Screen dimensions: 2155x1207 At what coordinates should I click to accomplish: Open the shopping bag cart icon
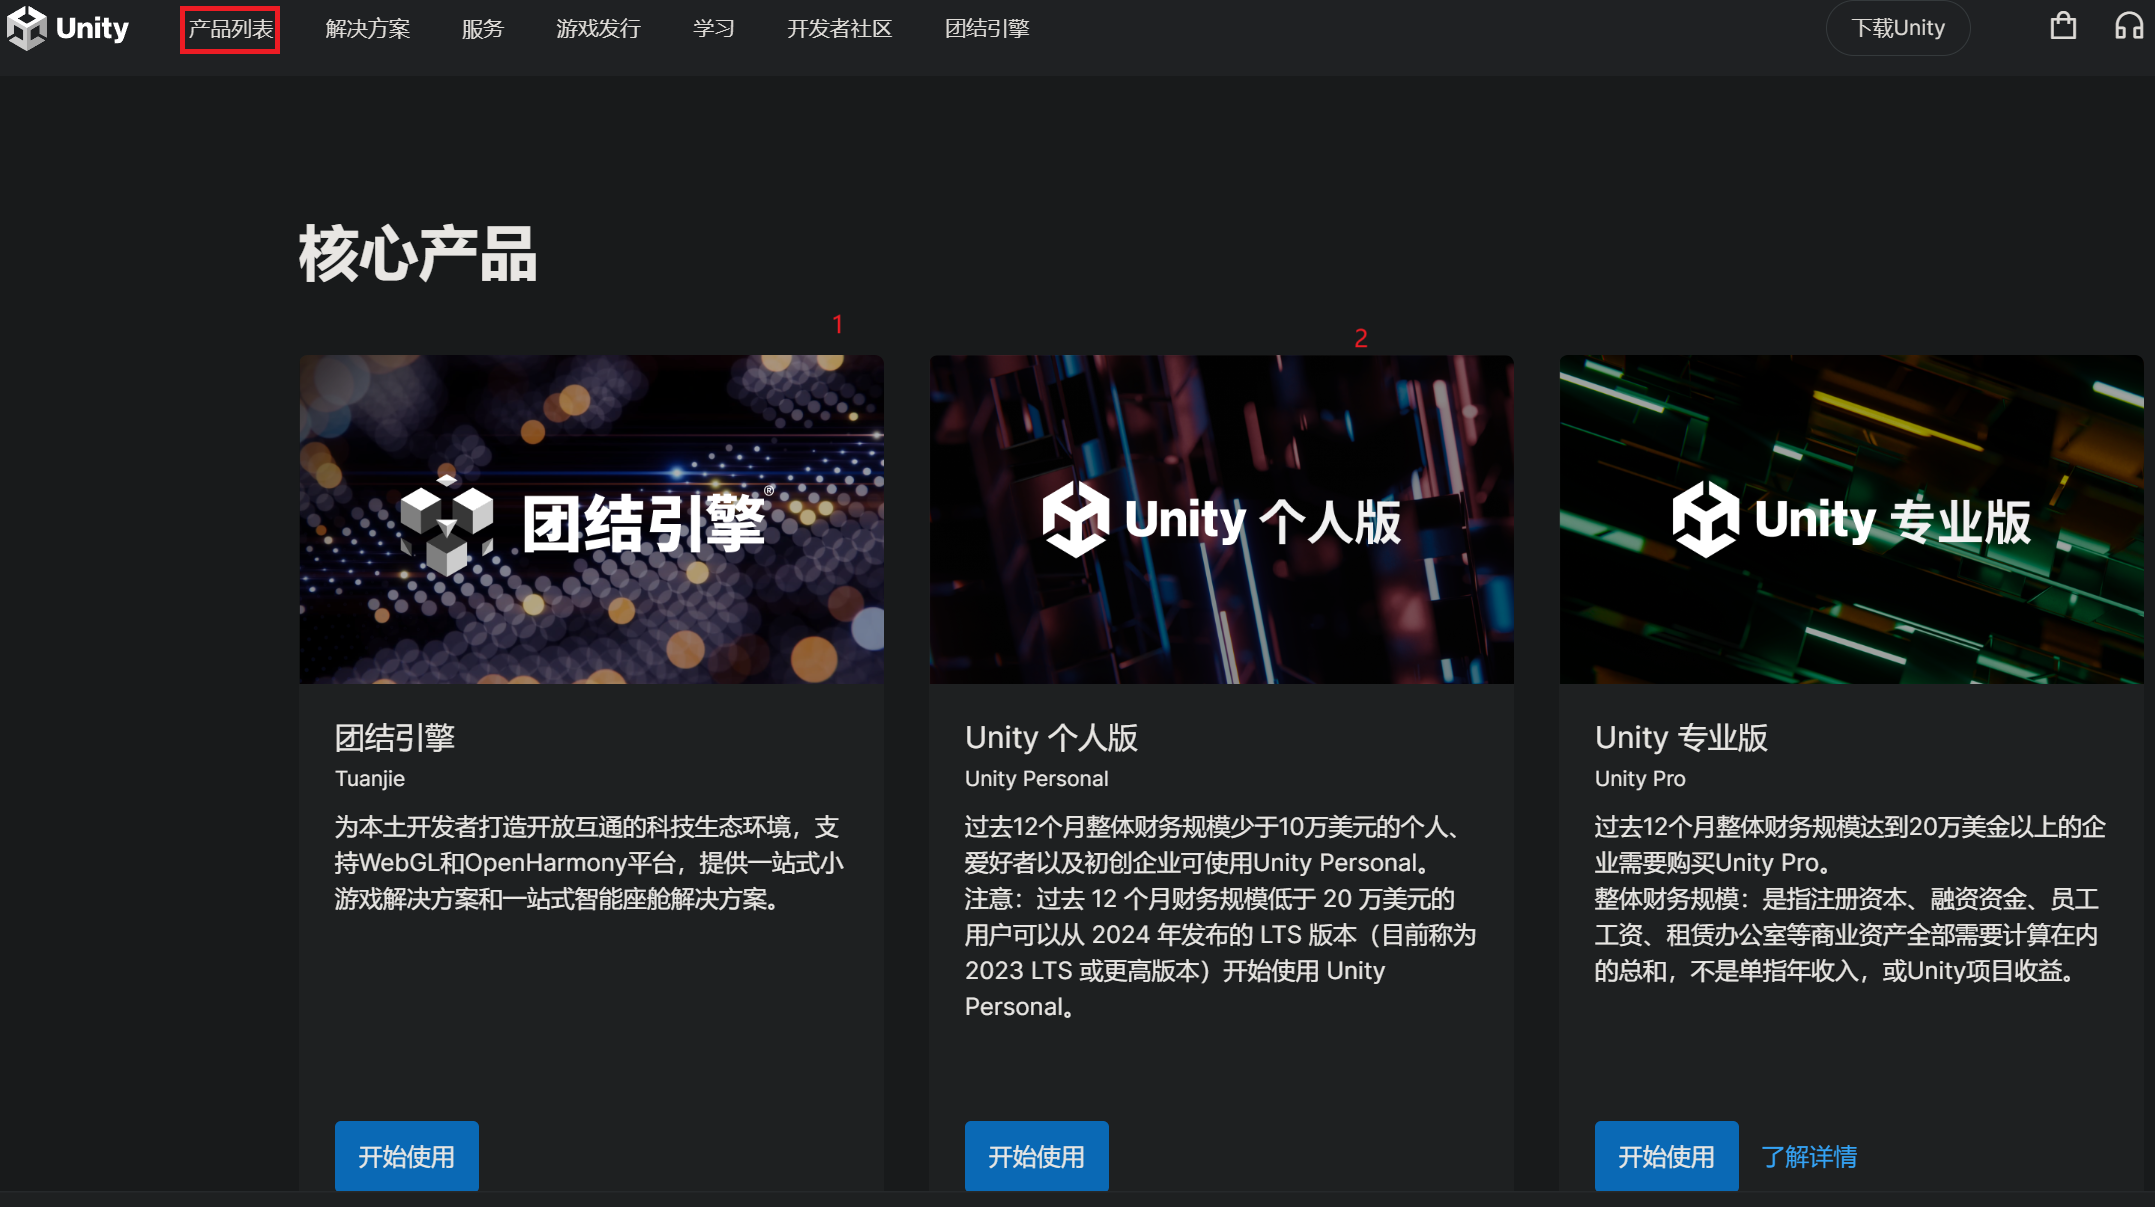[x=2062, y=27]
